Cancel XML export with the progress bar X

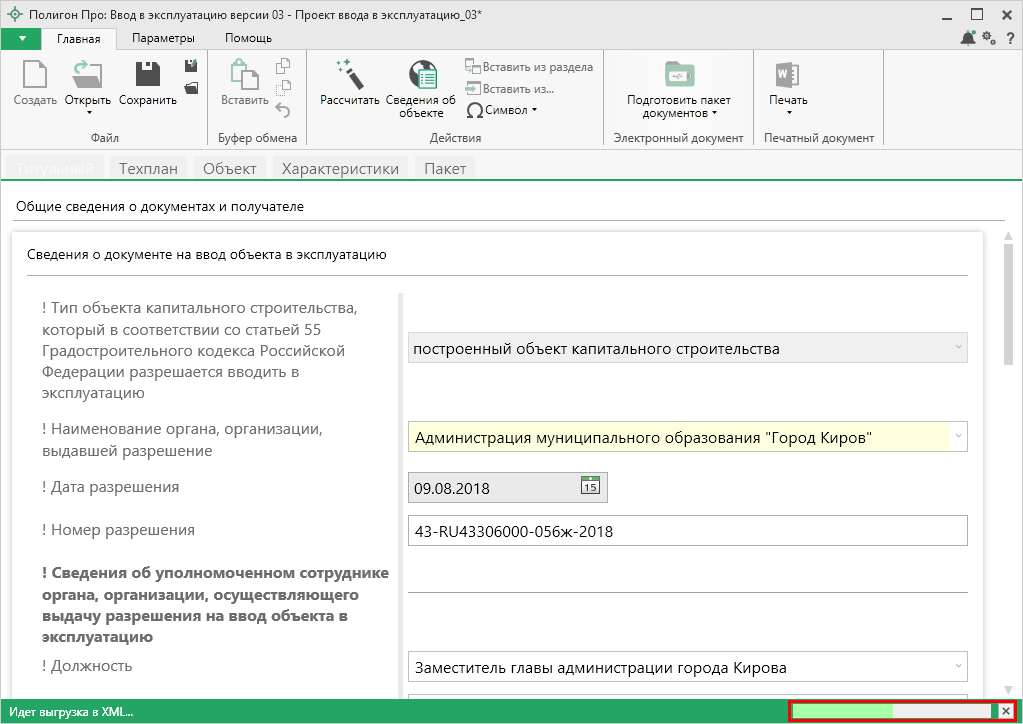[1006, 711]
